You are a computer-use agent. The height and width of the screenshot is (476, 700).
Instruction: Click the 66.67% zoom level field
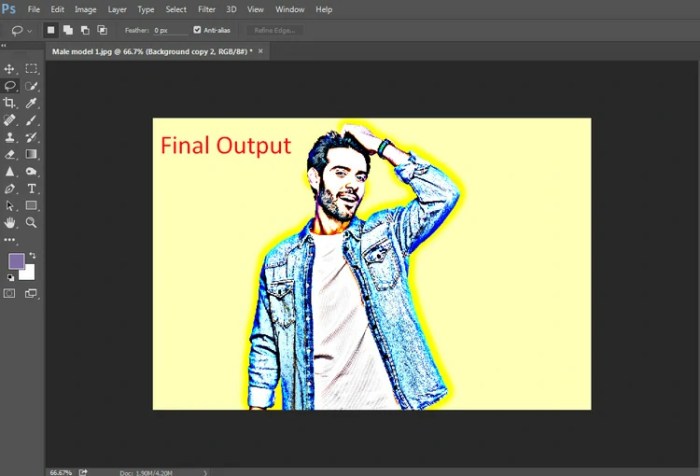click(61, 472)
